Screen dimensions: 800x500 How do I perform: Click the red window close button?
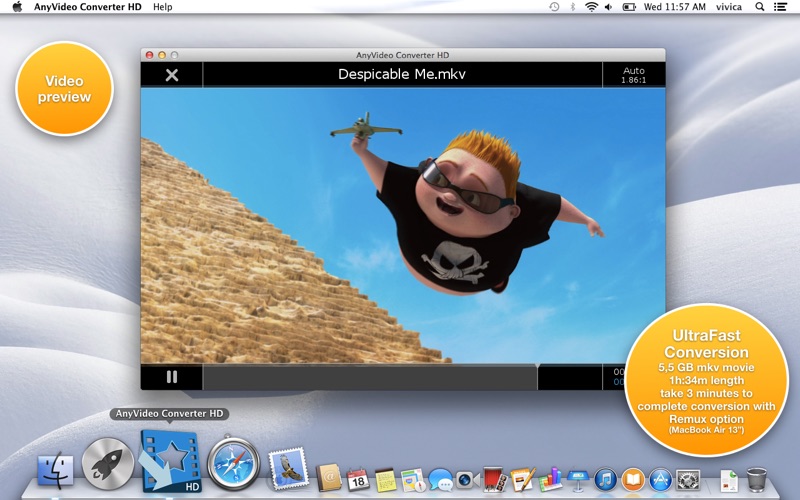149,55
